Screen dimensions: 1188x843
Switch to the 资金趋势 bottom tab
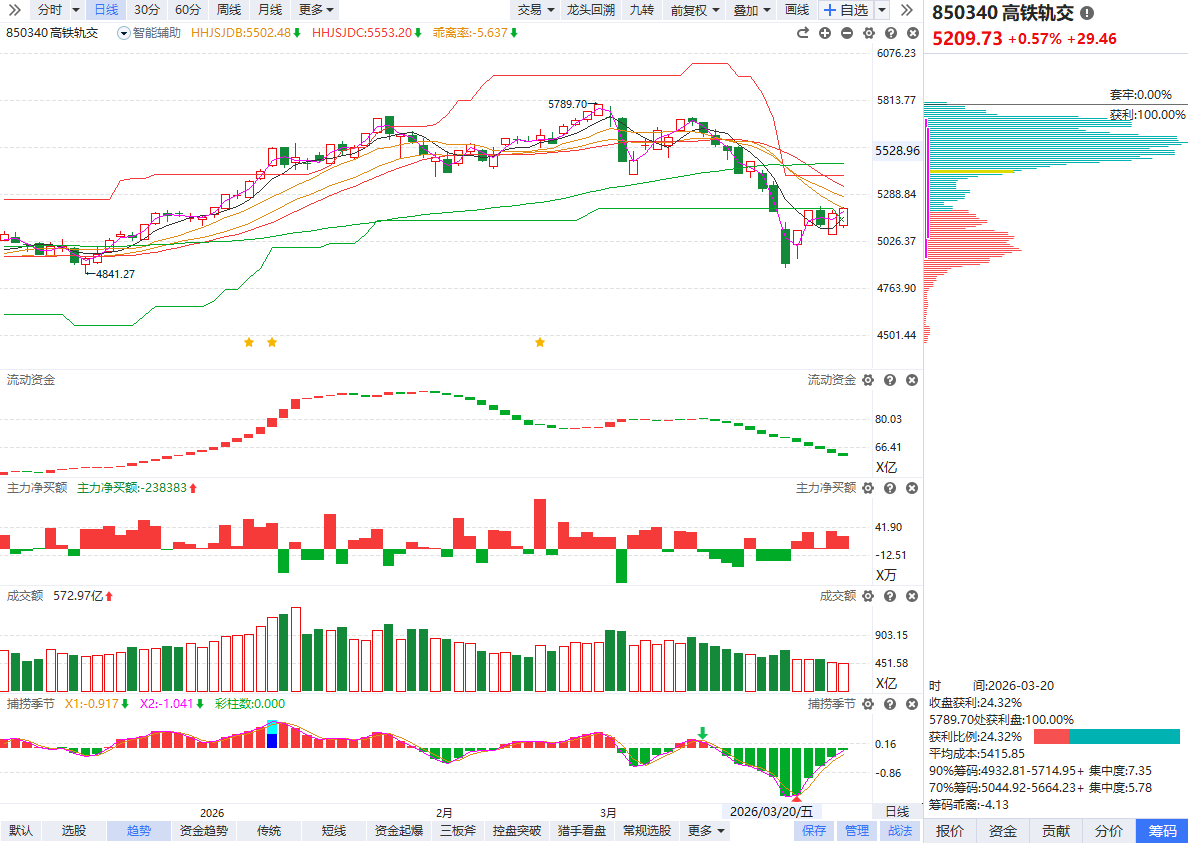tap(204, 831)
